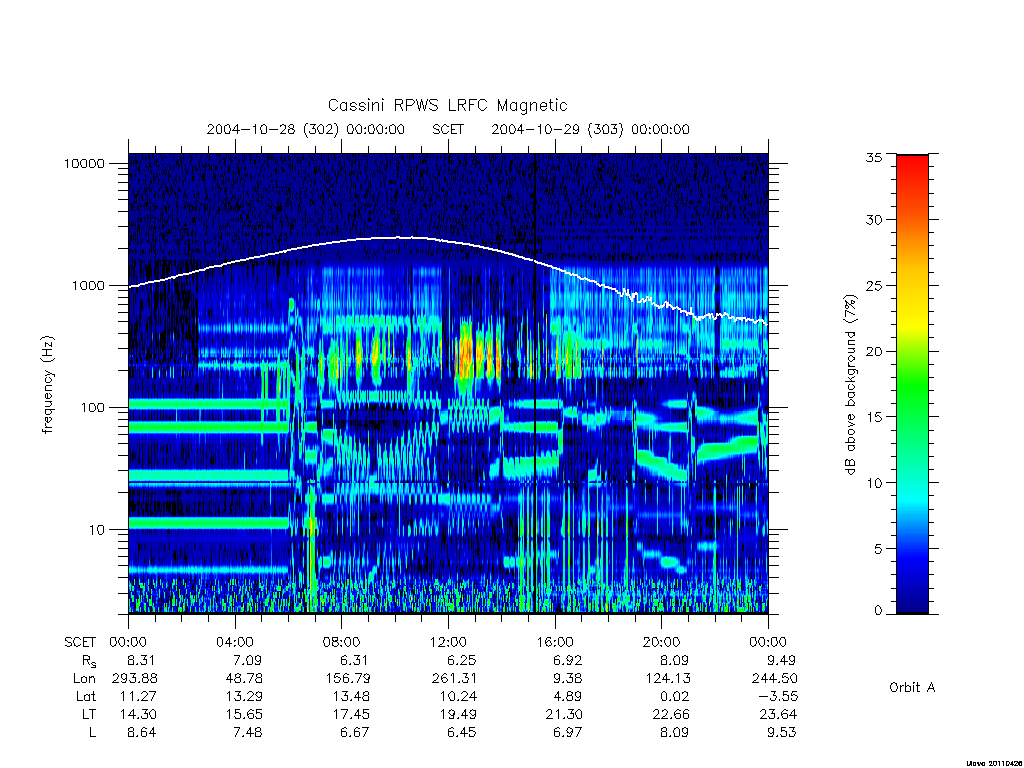Click the L value 6.45
Image resolution: width=1024 pixels, height=768 pixels.
(x=461, y=733)
